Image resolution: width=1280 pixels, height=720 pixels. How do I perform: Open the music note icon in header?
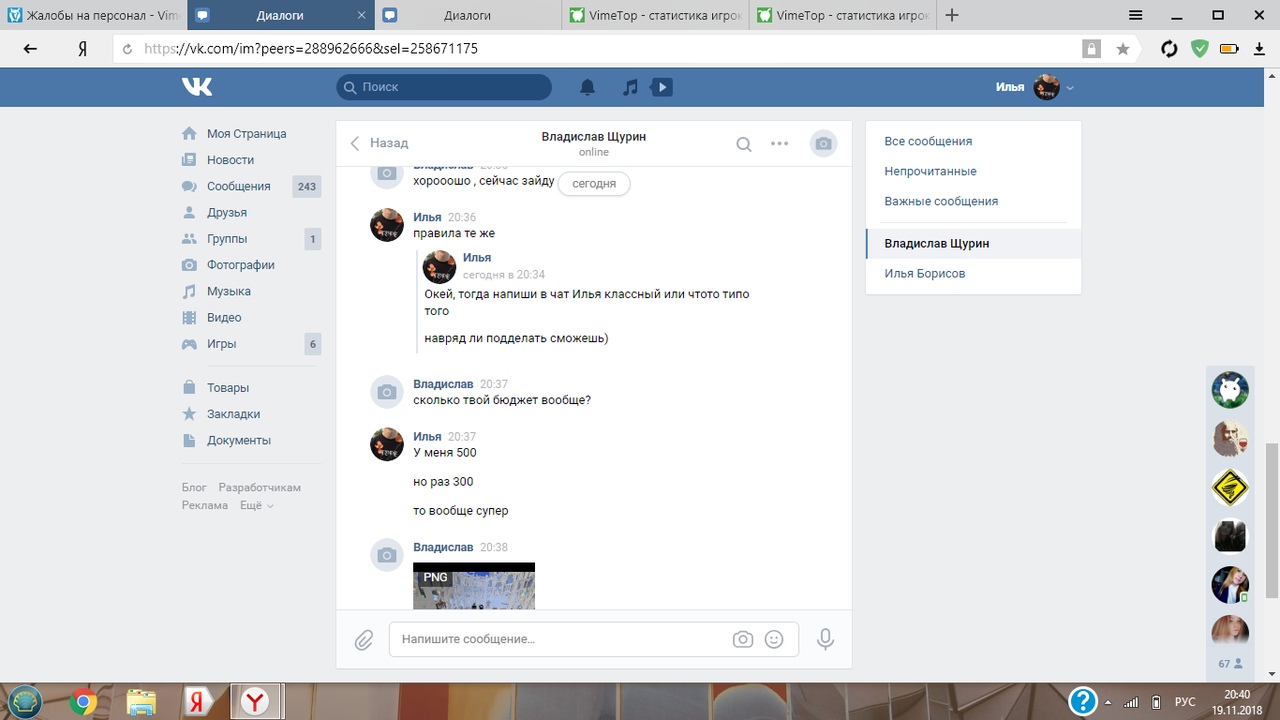[630, 87]
